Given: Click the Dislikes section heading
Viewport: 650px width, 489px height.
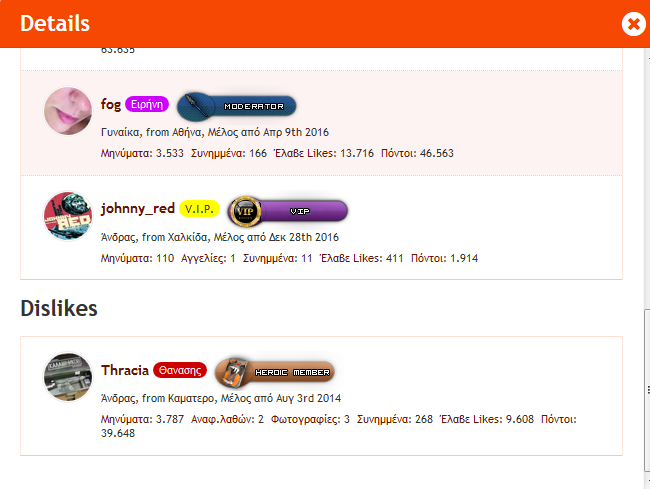Looking at the screenshot, I should (x=59, y=309).
